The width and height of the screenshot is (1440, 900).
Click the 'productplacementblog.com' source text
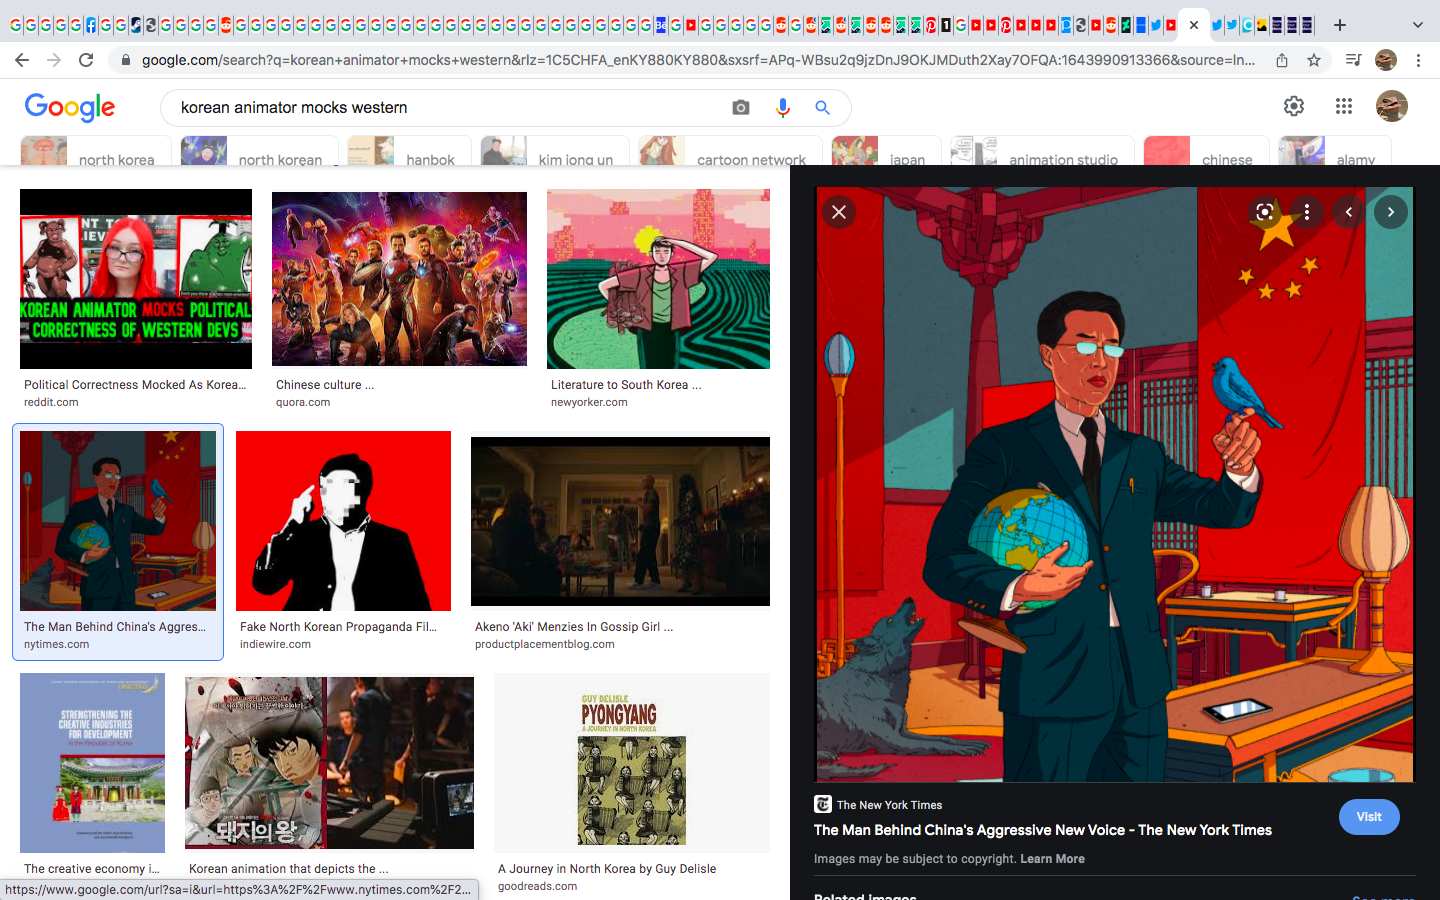545,644
